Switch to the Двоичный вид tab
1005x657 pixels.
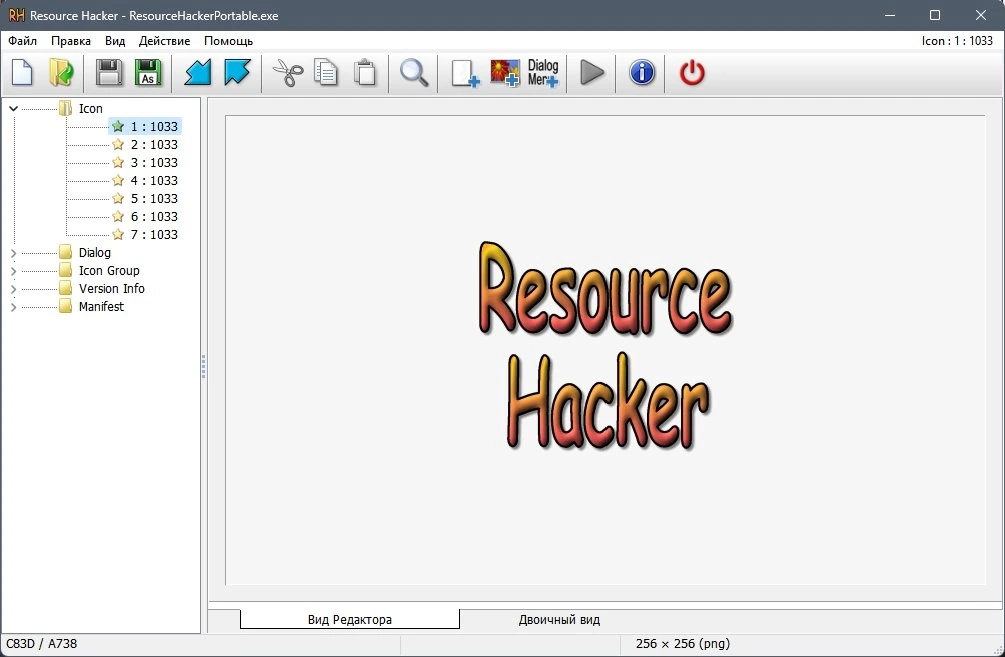pos(559,619)
